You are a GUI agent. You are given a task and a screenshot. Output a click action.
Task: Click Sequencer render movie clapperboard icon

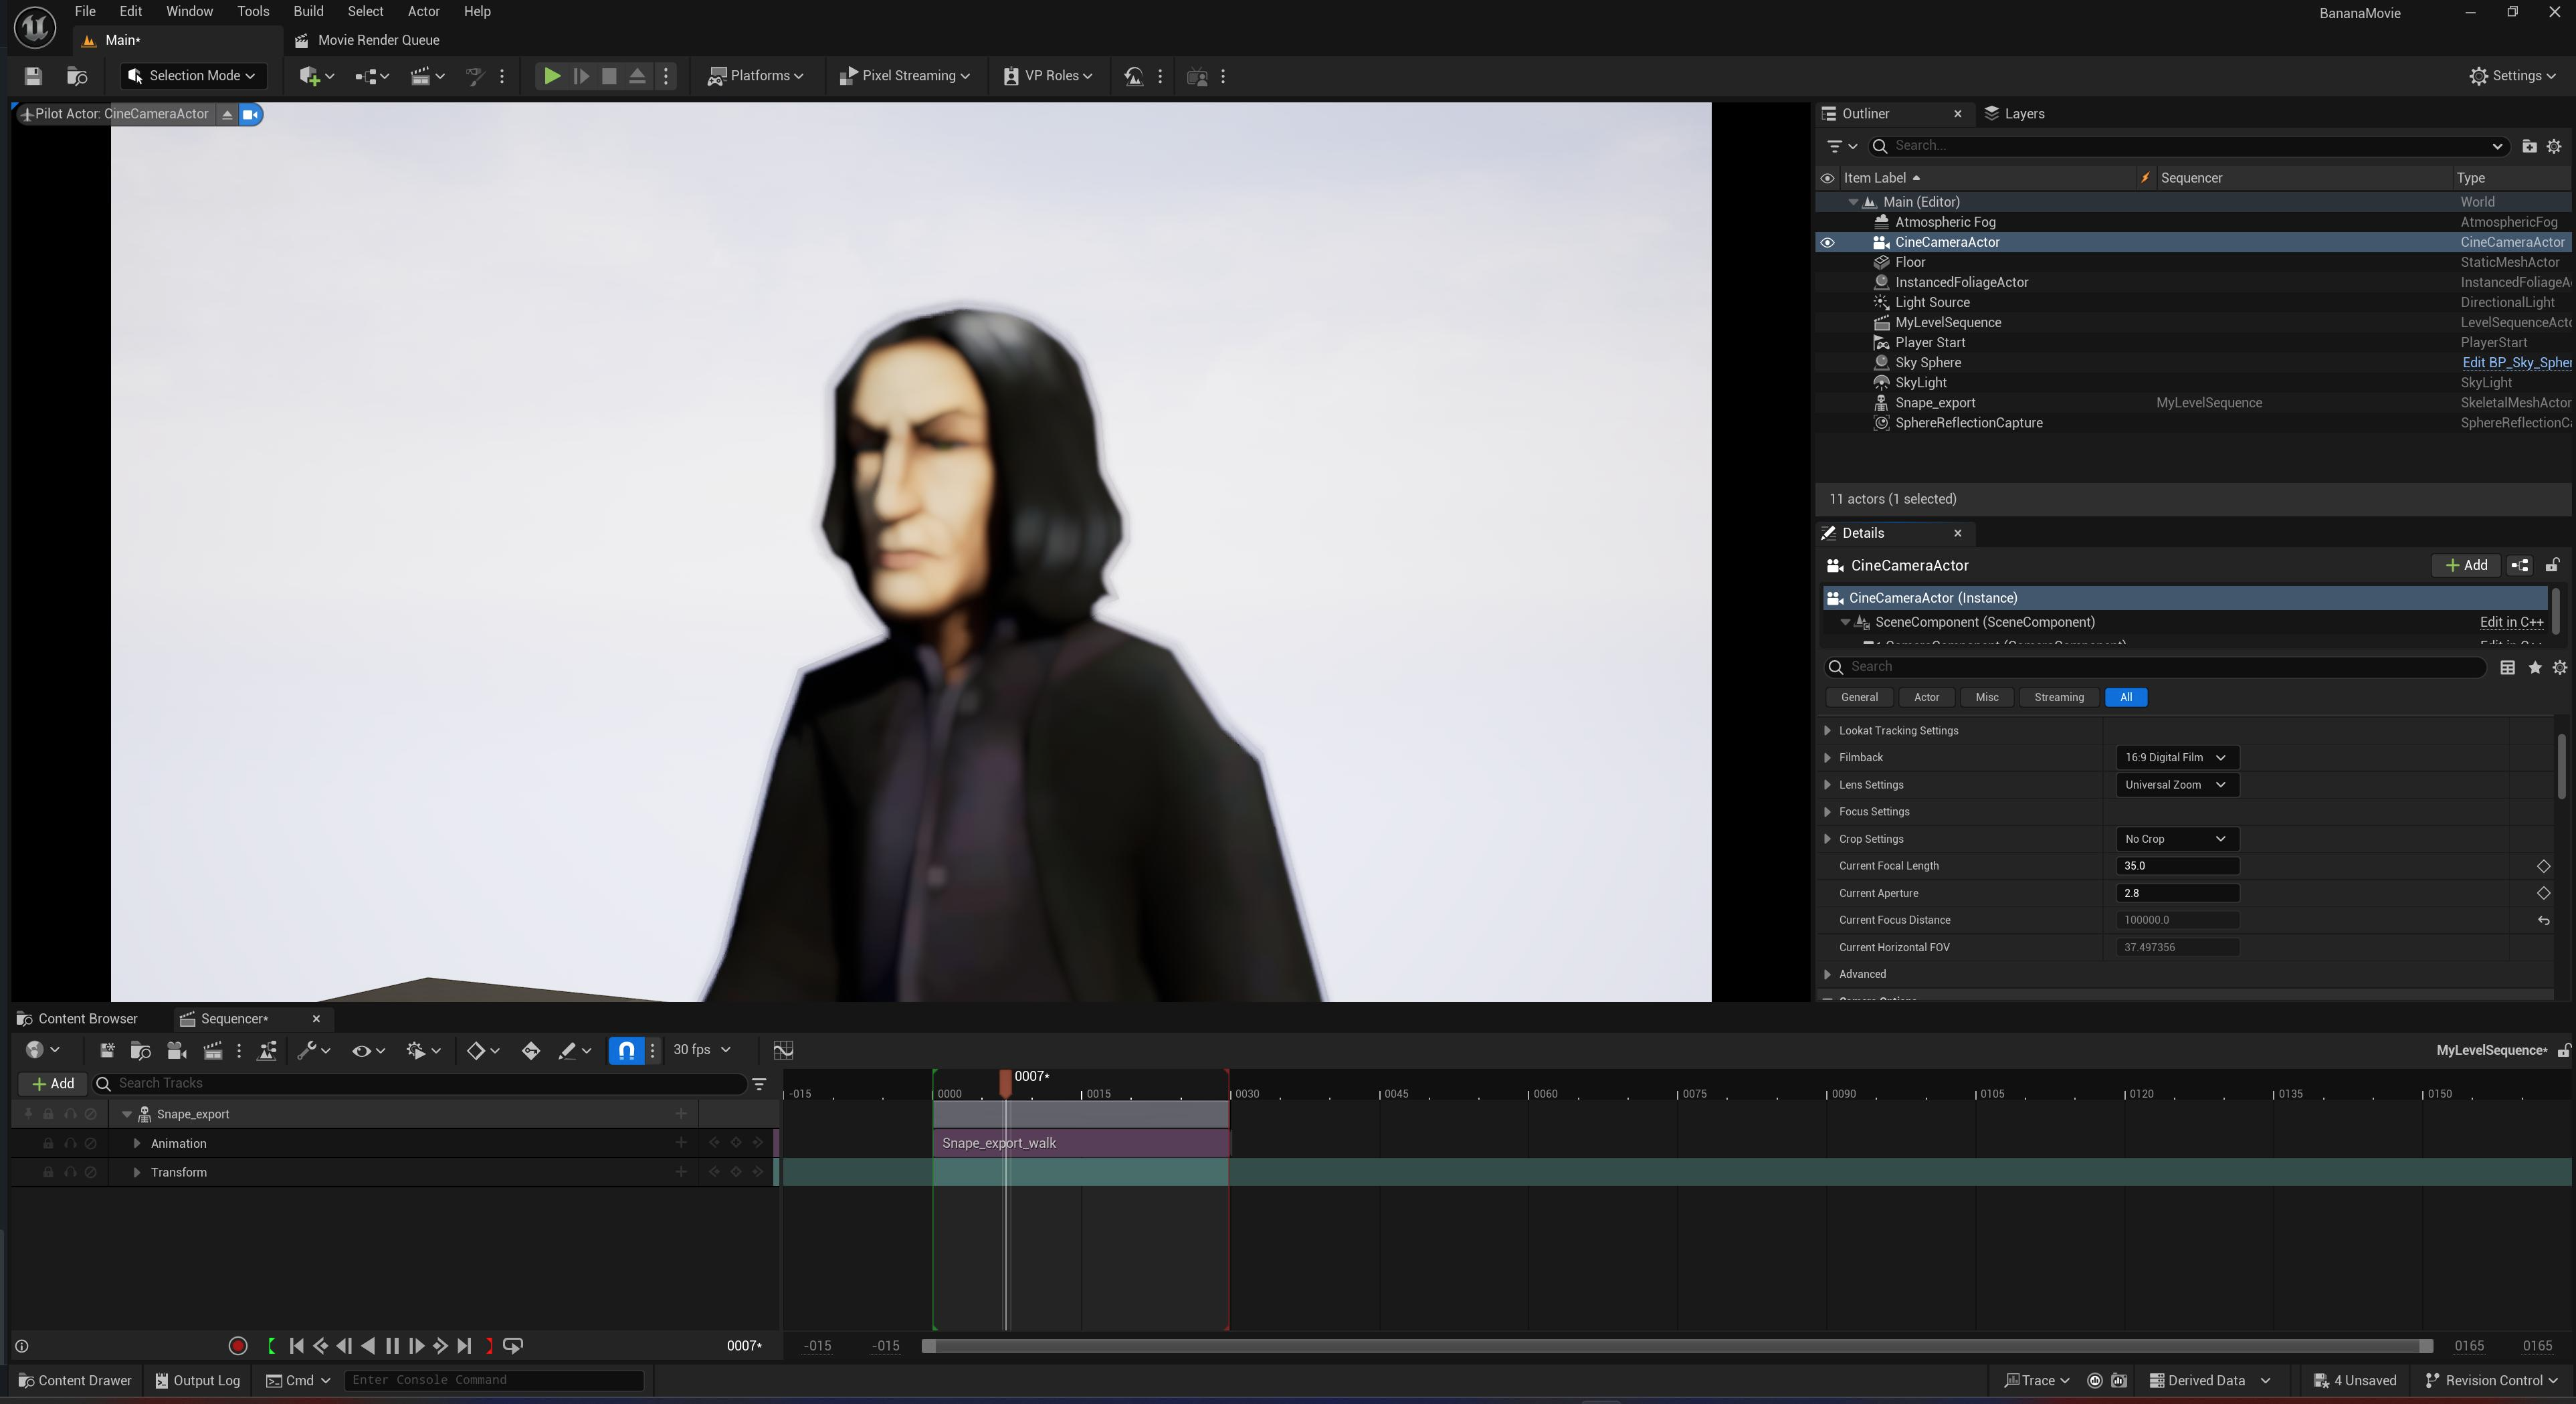point(212,1050)
